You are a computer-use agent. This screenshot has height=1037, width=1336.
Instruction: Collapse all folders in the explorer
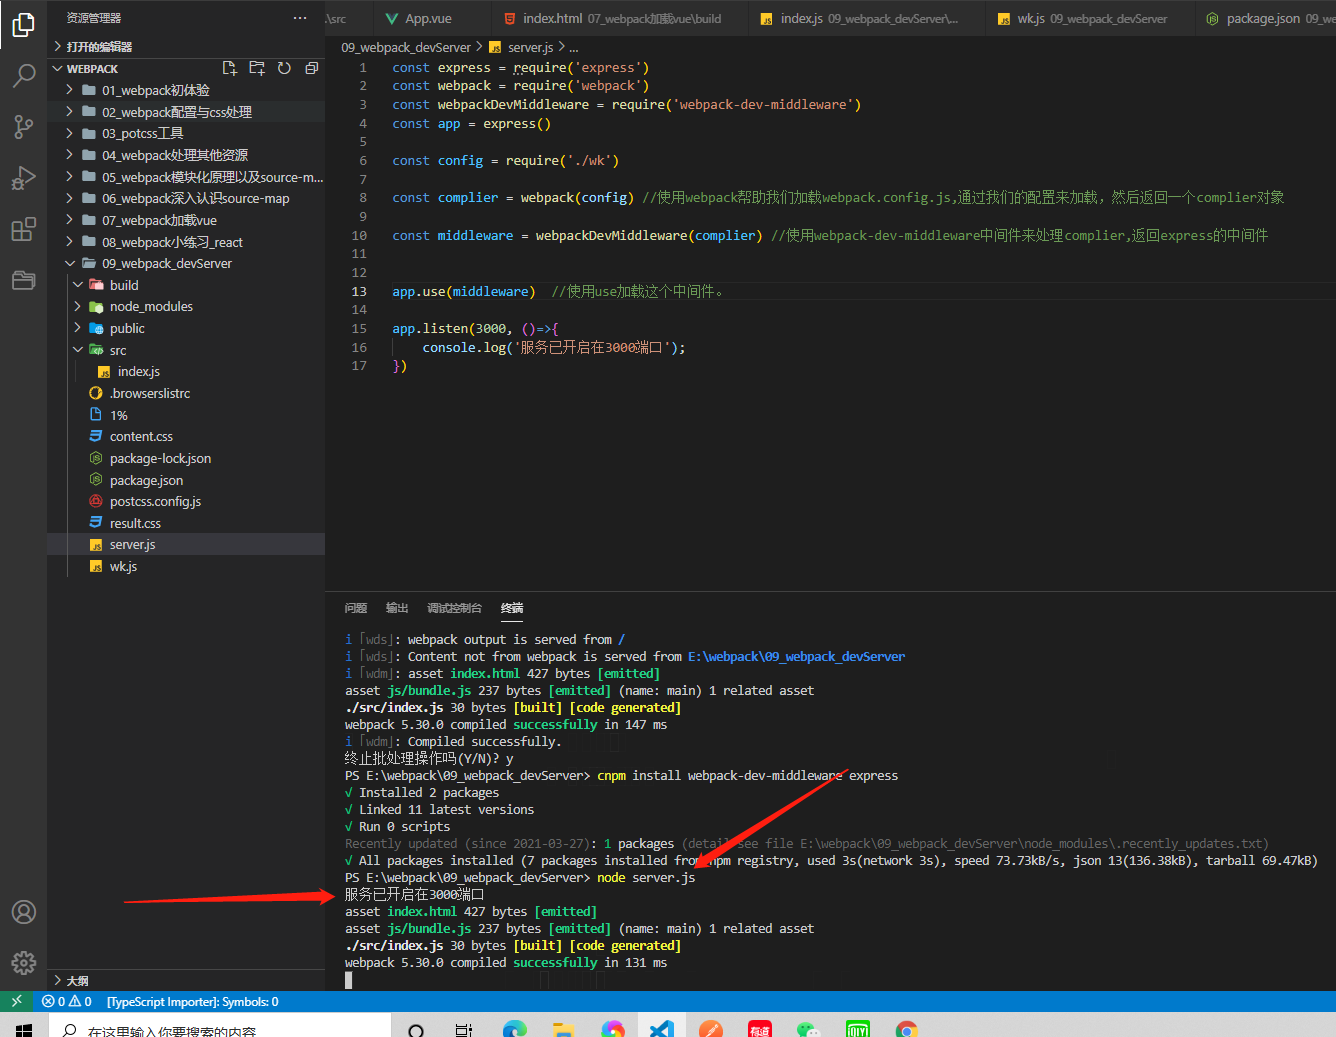pyautogui.click(x=310, y=68)
